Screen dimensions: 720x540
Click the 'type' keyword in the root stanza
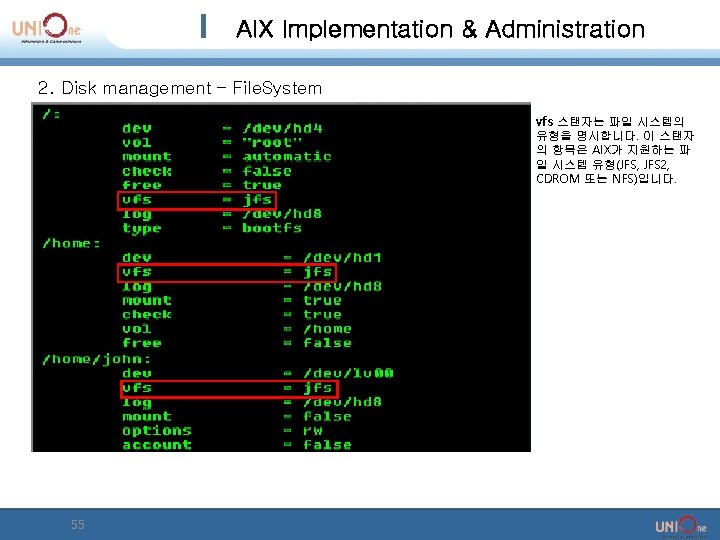pyautogui.click(x=141, y=228)
